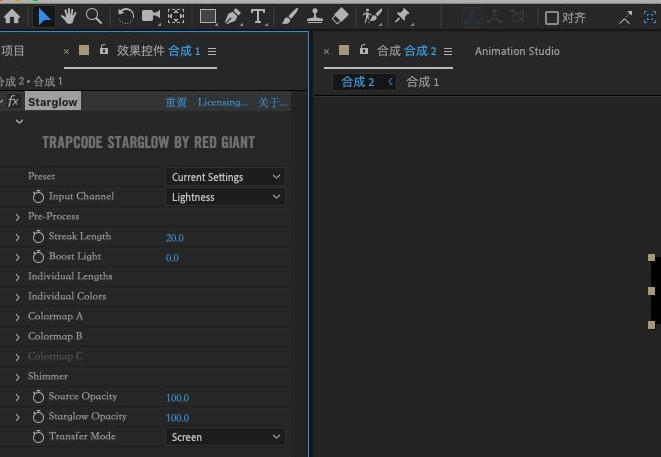Image resolution: width=661 pixels, height=457 pixels.
Task: Click the Boost Light value field
Action: [x=173, y=258]
